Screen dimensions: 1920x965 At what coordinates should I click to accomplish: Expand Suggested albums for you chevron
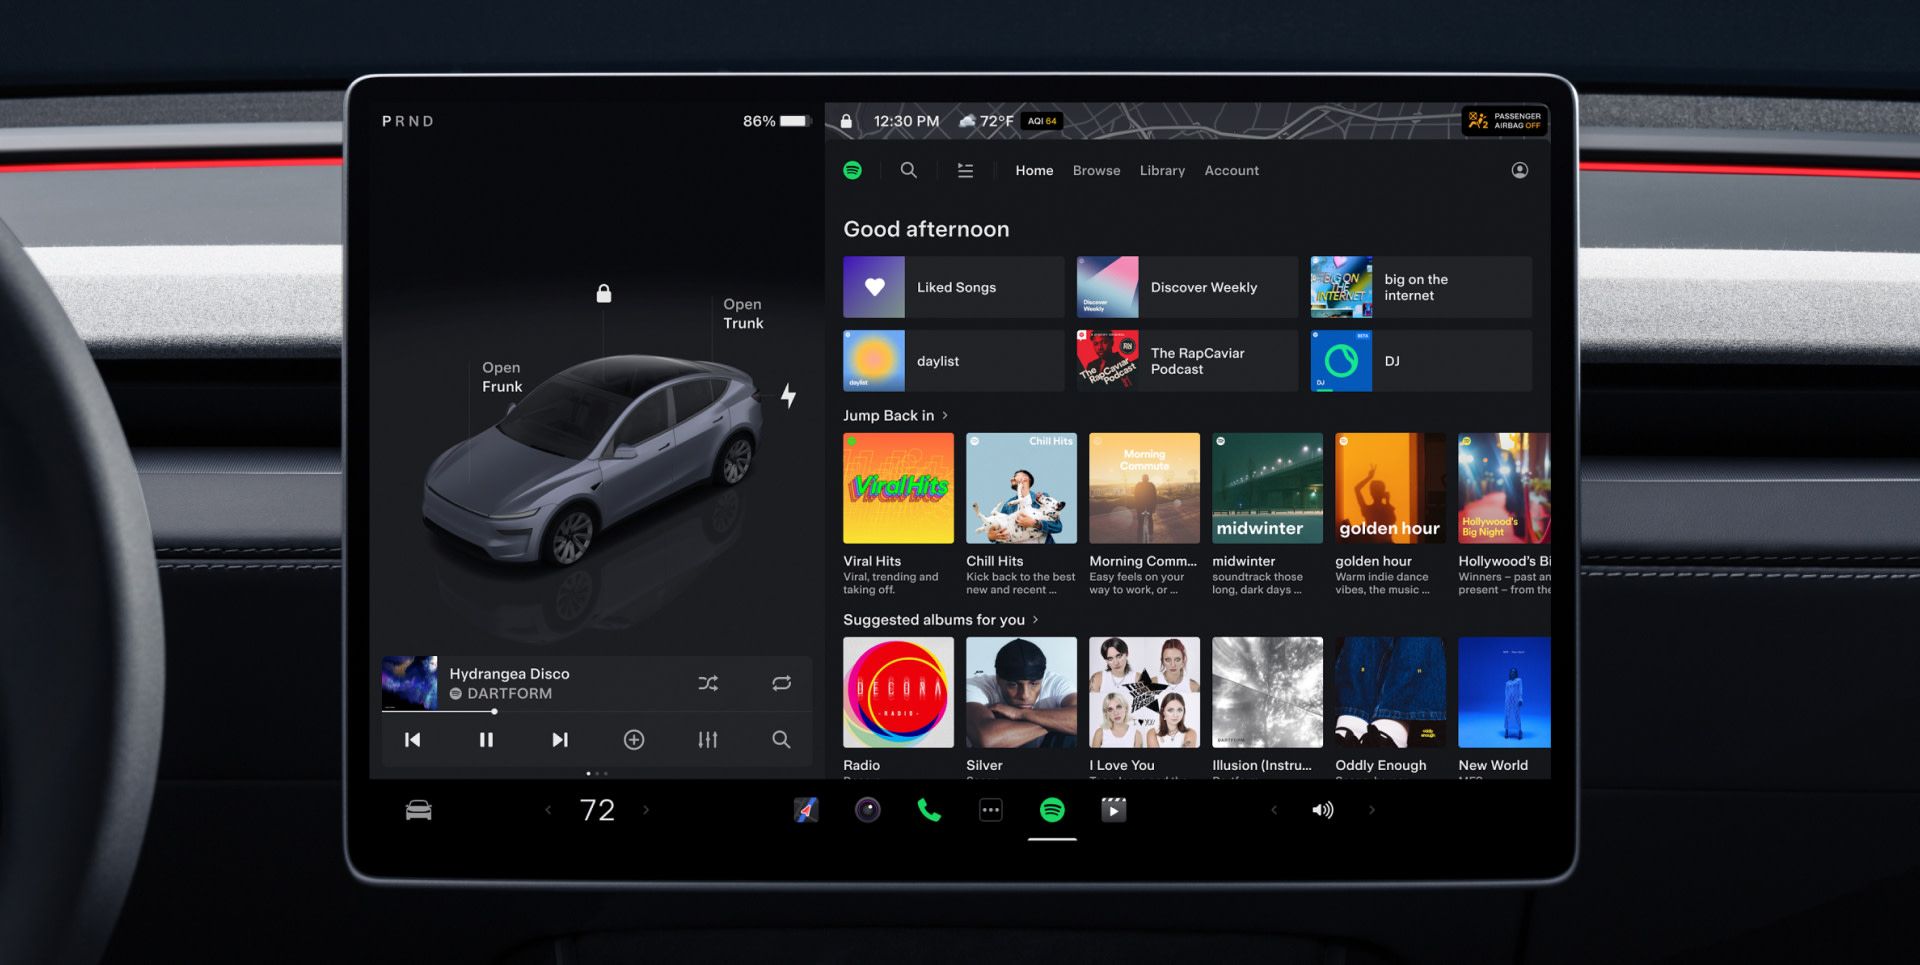(1035, 619)
